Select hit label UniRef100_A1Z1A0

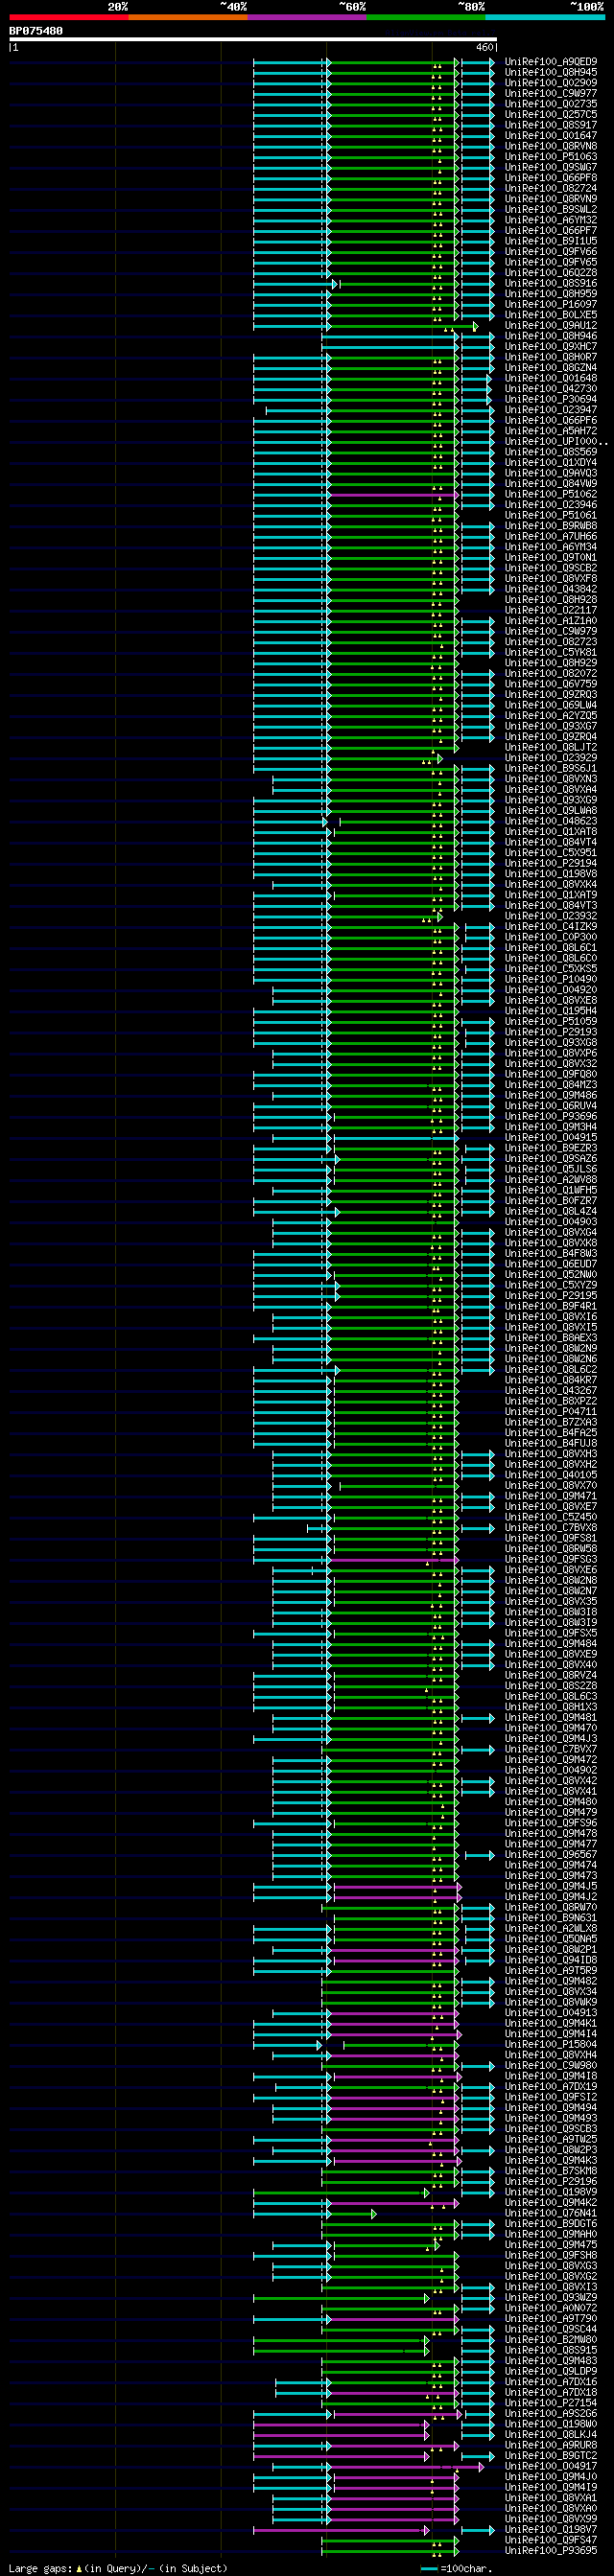[x=551, y=621]
